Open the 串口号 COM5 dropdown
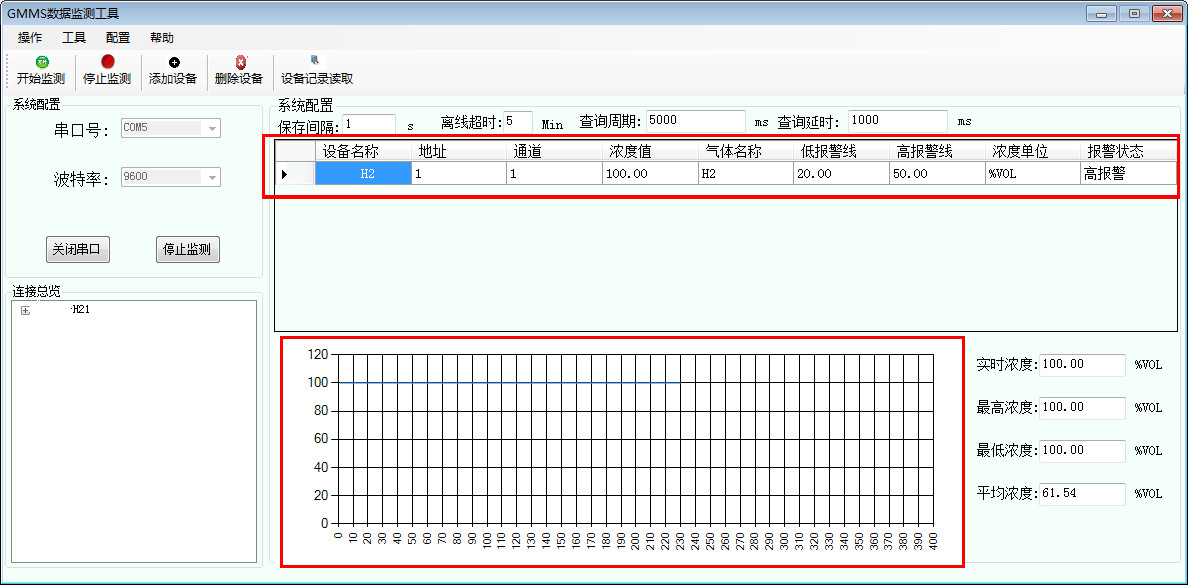This screenshot has height=585, width=1188. pyautogui.click(x=212, y=129)
